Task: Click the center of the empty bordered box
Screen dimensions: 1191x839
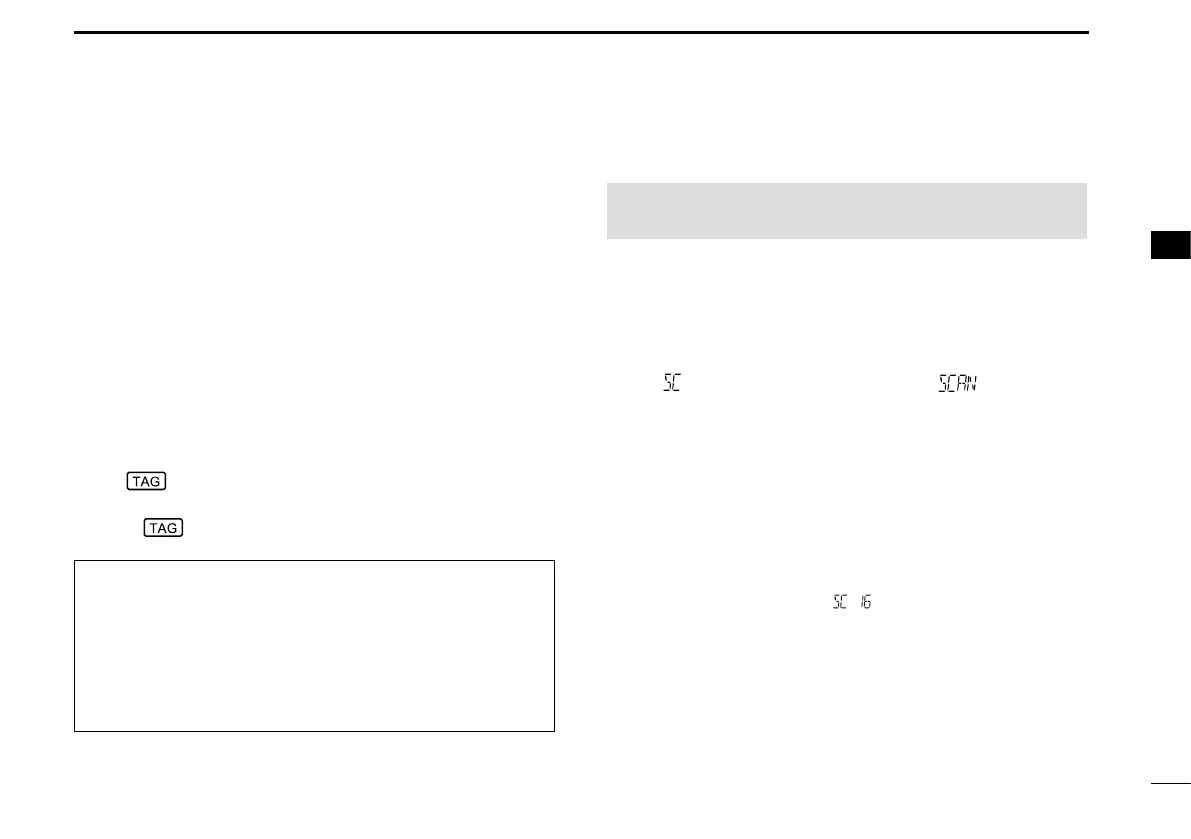Action: click(314, 646)
